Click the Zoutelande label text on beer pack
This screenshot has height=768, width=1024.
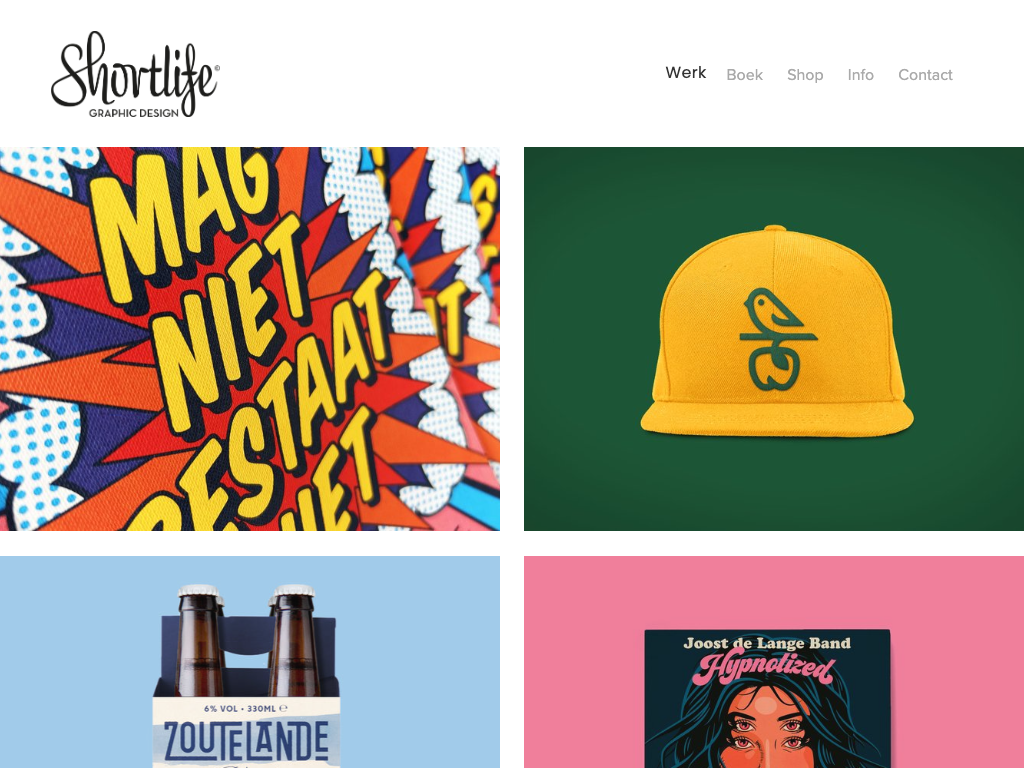246,741
